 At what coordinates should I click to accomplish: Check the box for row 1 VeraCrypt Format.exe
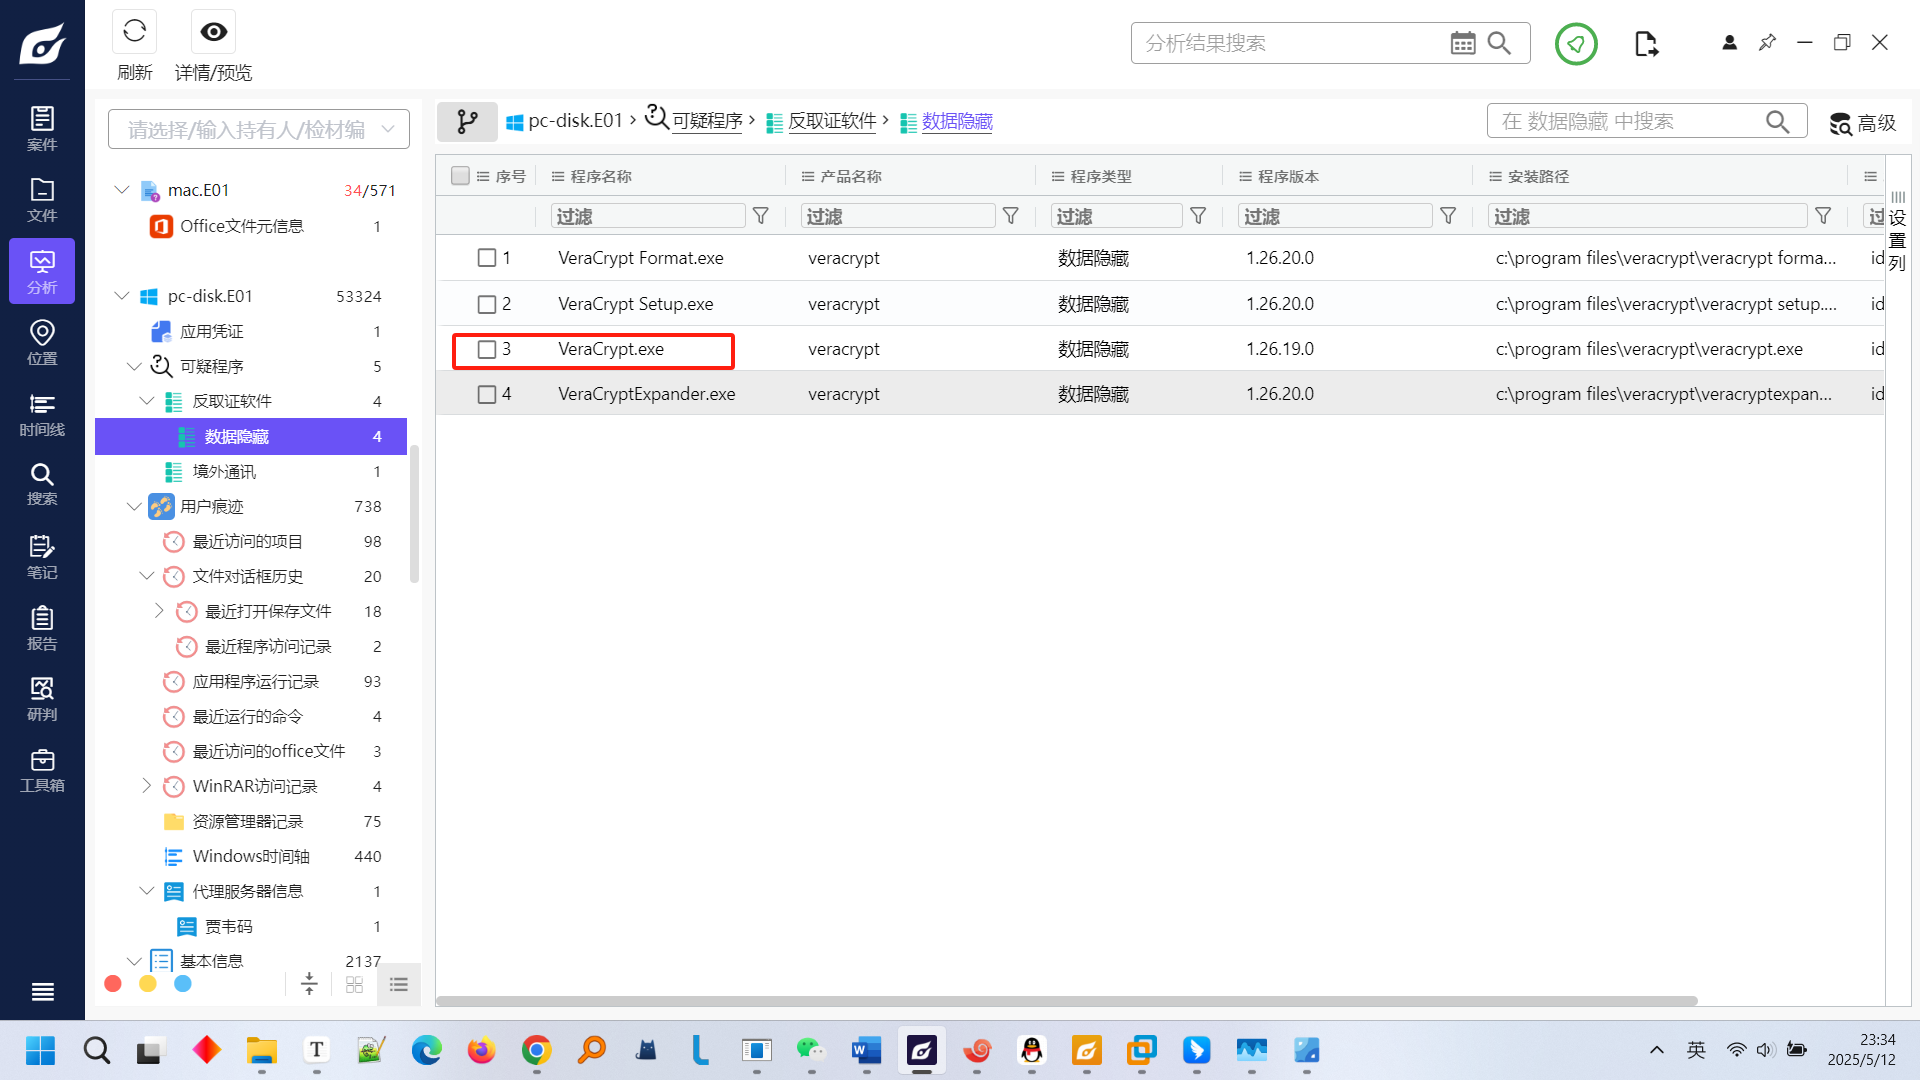(487, 258)
